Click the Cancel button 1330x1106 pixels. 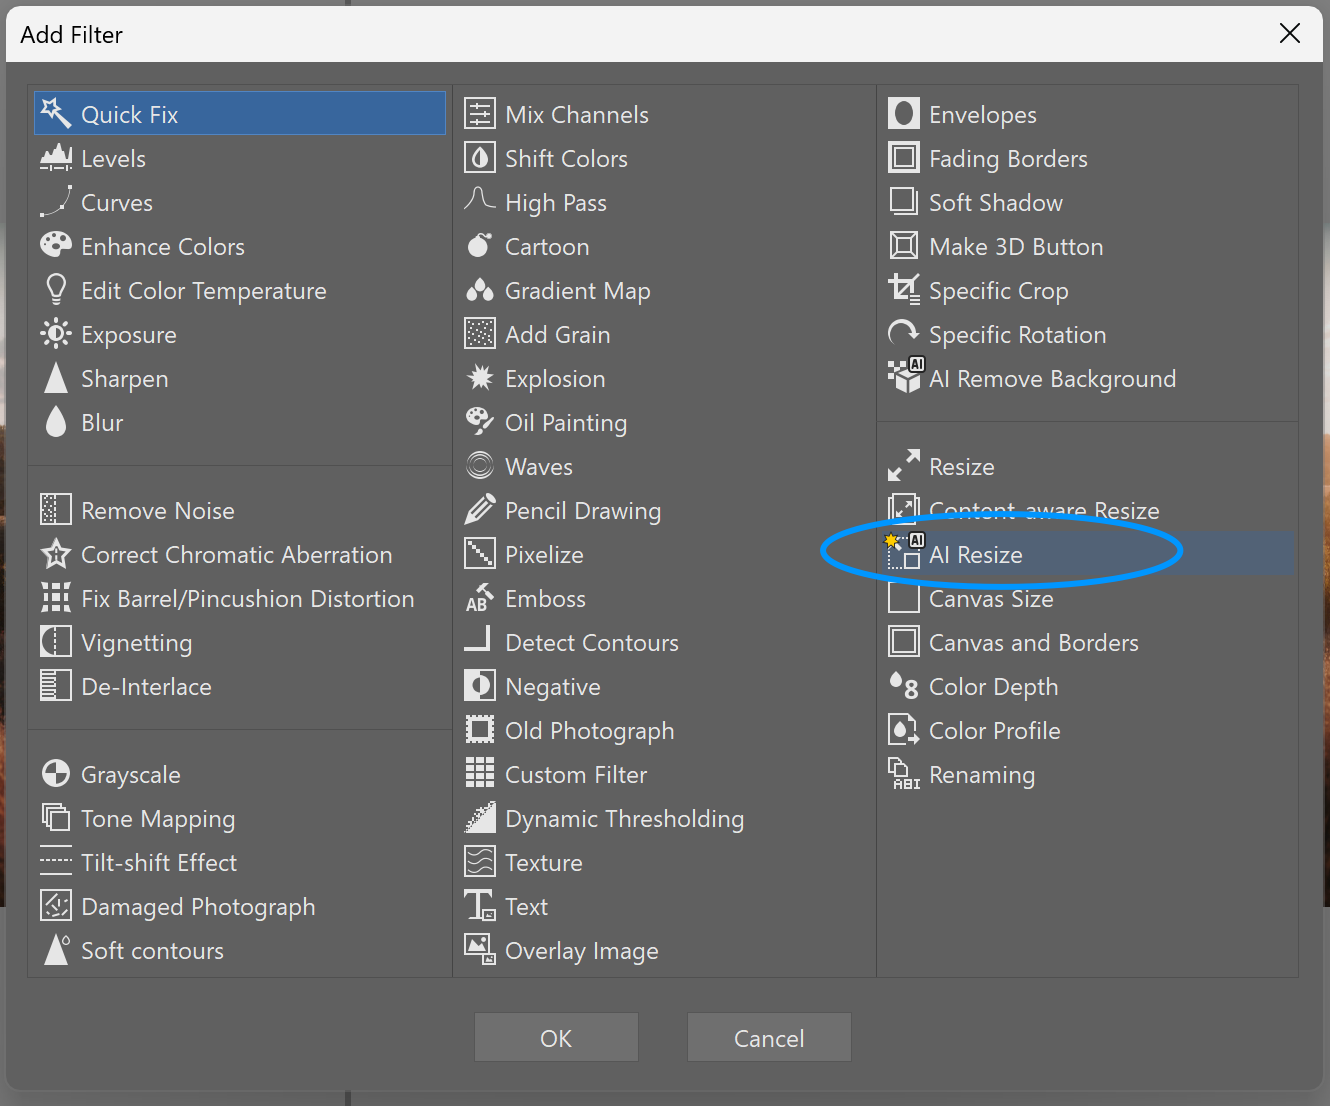tap(768, 1038)
